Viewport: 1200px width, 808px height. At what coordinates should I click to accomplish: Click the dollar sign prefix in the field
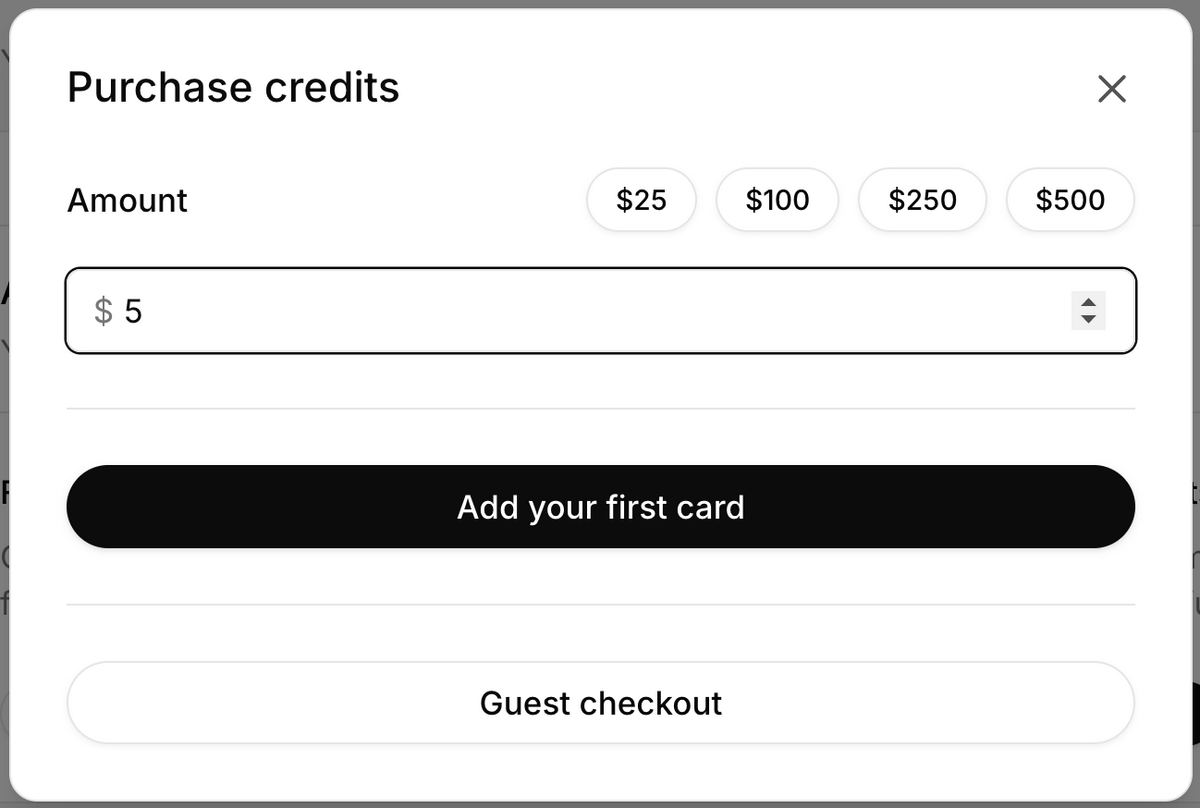point(103,311)
